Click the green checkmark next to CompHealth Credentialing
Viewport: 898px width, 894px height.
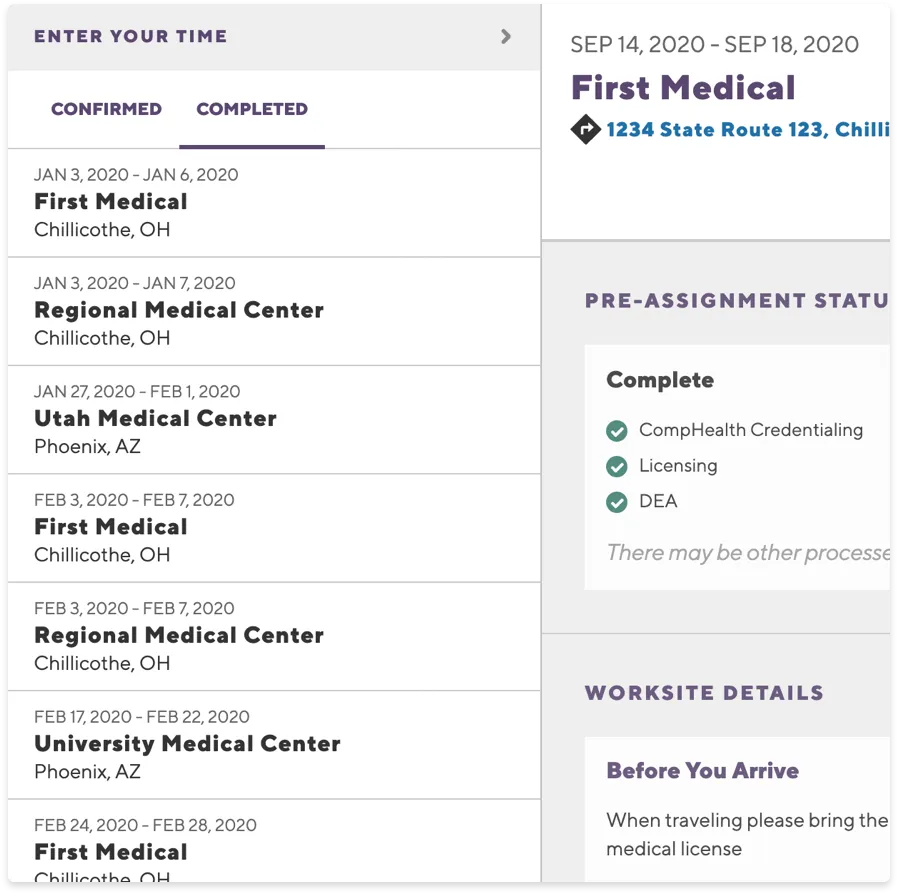(x=617, y=431)
